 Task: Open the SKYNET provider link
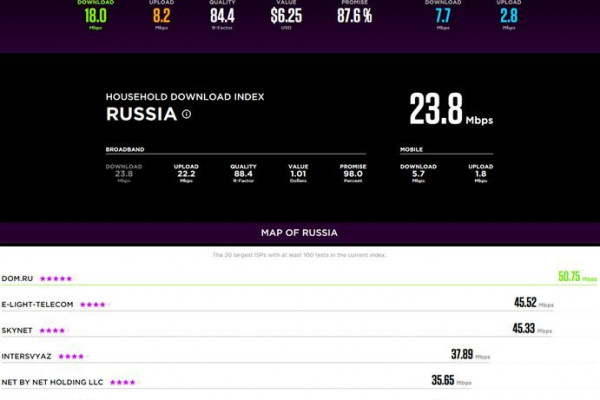pos(19,330)
